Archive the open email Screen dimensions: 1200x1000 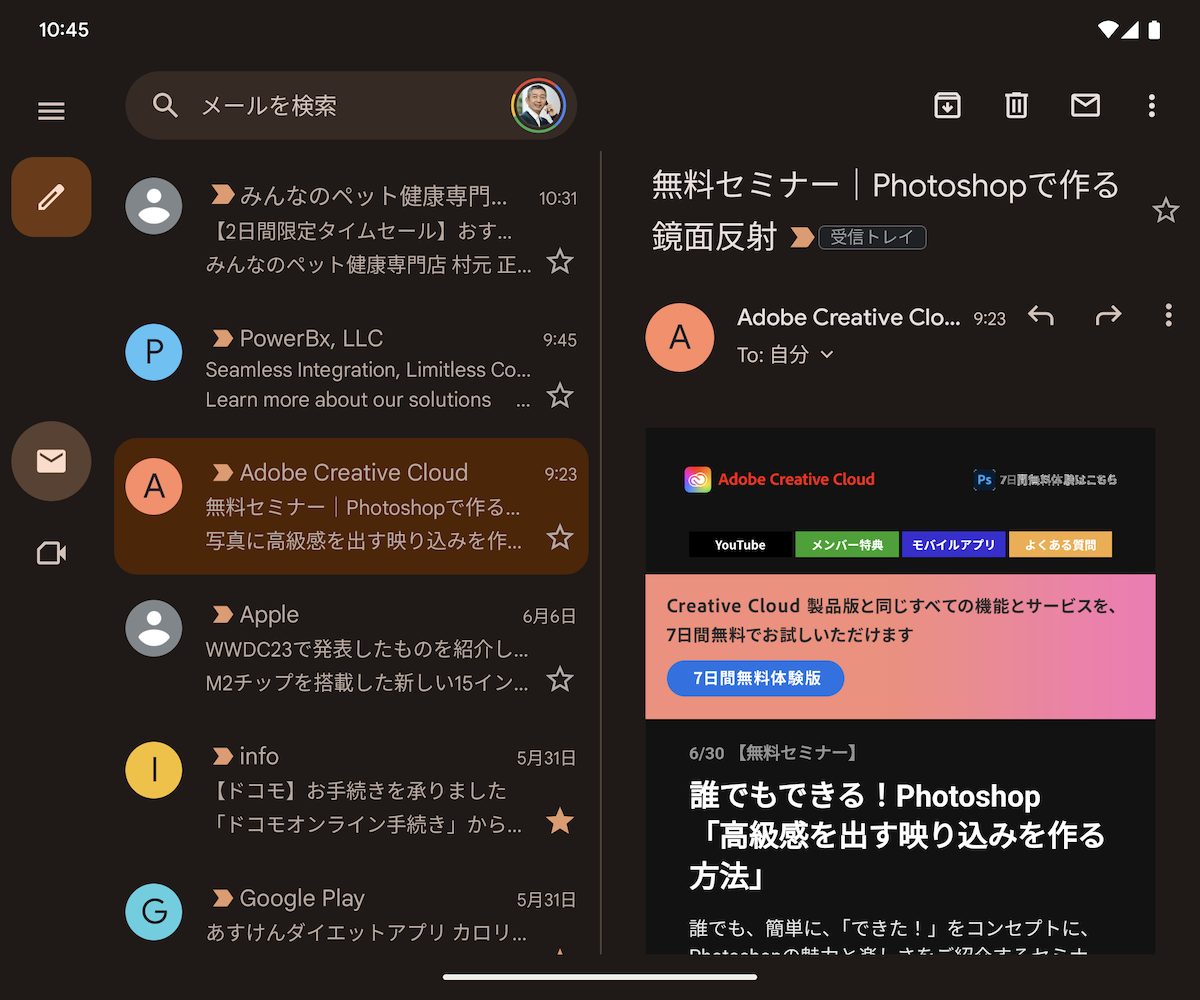(x=947, y=105)
